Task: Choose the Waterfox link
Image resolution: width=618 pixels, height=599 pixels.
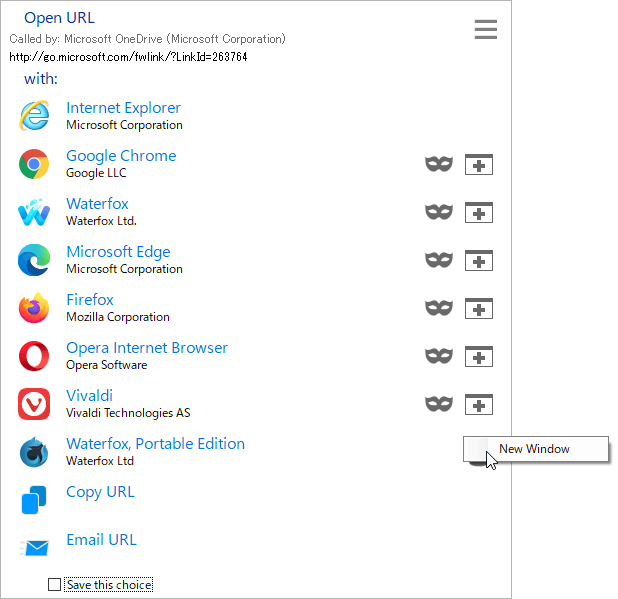Action: tap(97, 204)
